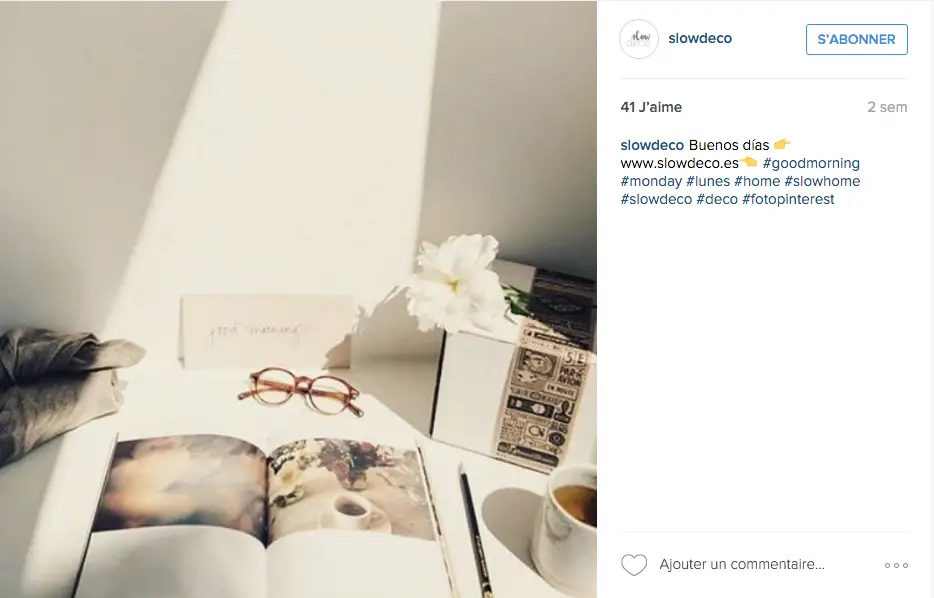
Task: Open the #fotopinterest hashtag
Action: click(x=788, y=199)
